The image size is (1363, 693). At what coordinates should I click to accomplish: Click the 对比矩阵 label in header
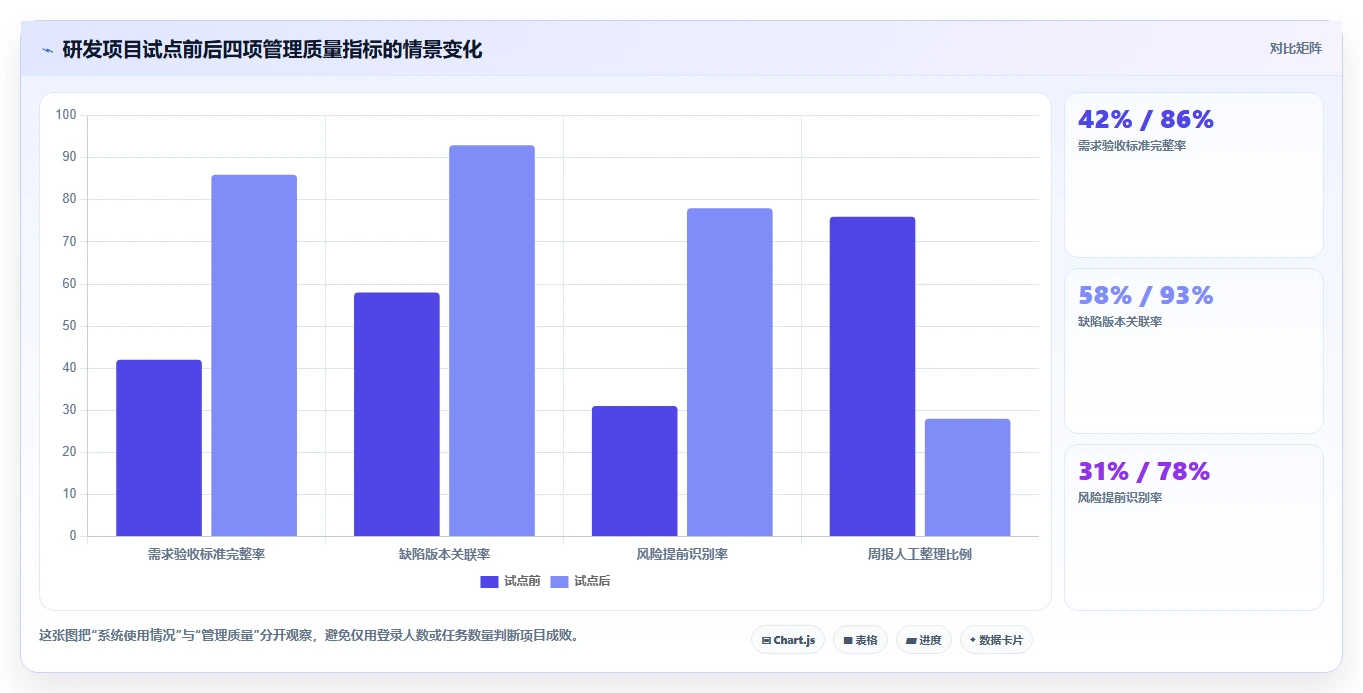pos(1295,49)
